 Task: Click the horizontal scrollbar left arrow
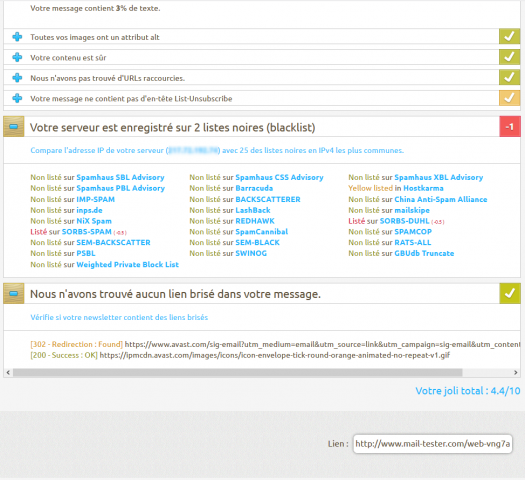coord(8,373)
